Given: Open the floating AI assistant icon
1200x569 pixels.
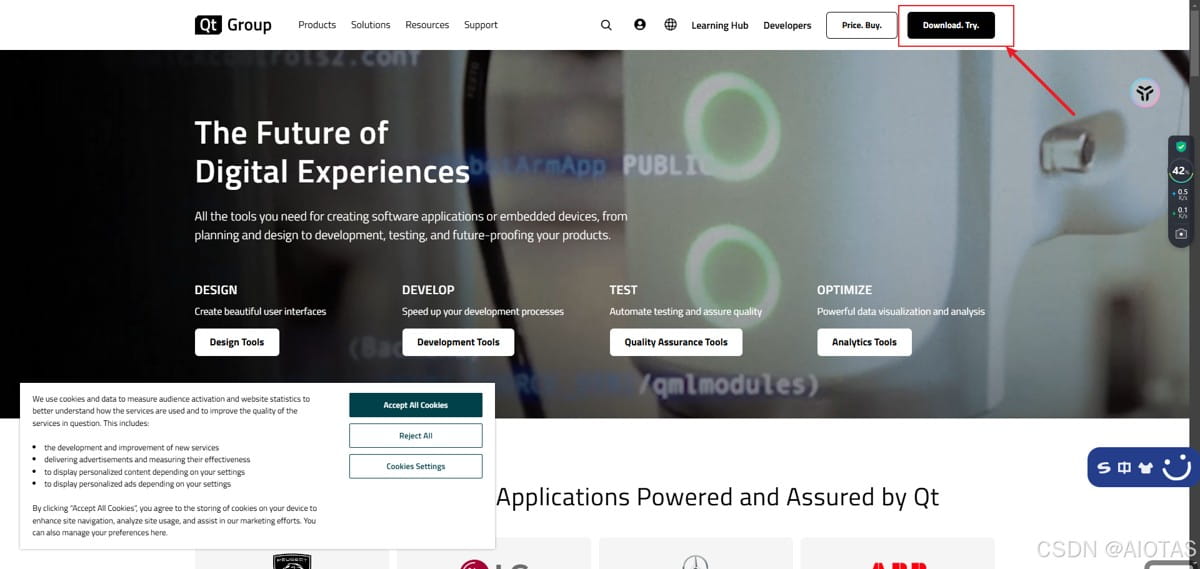Looking at the screenshot, I should (1145, 93).
